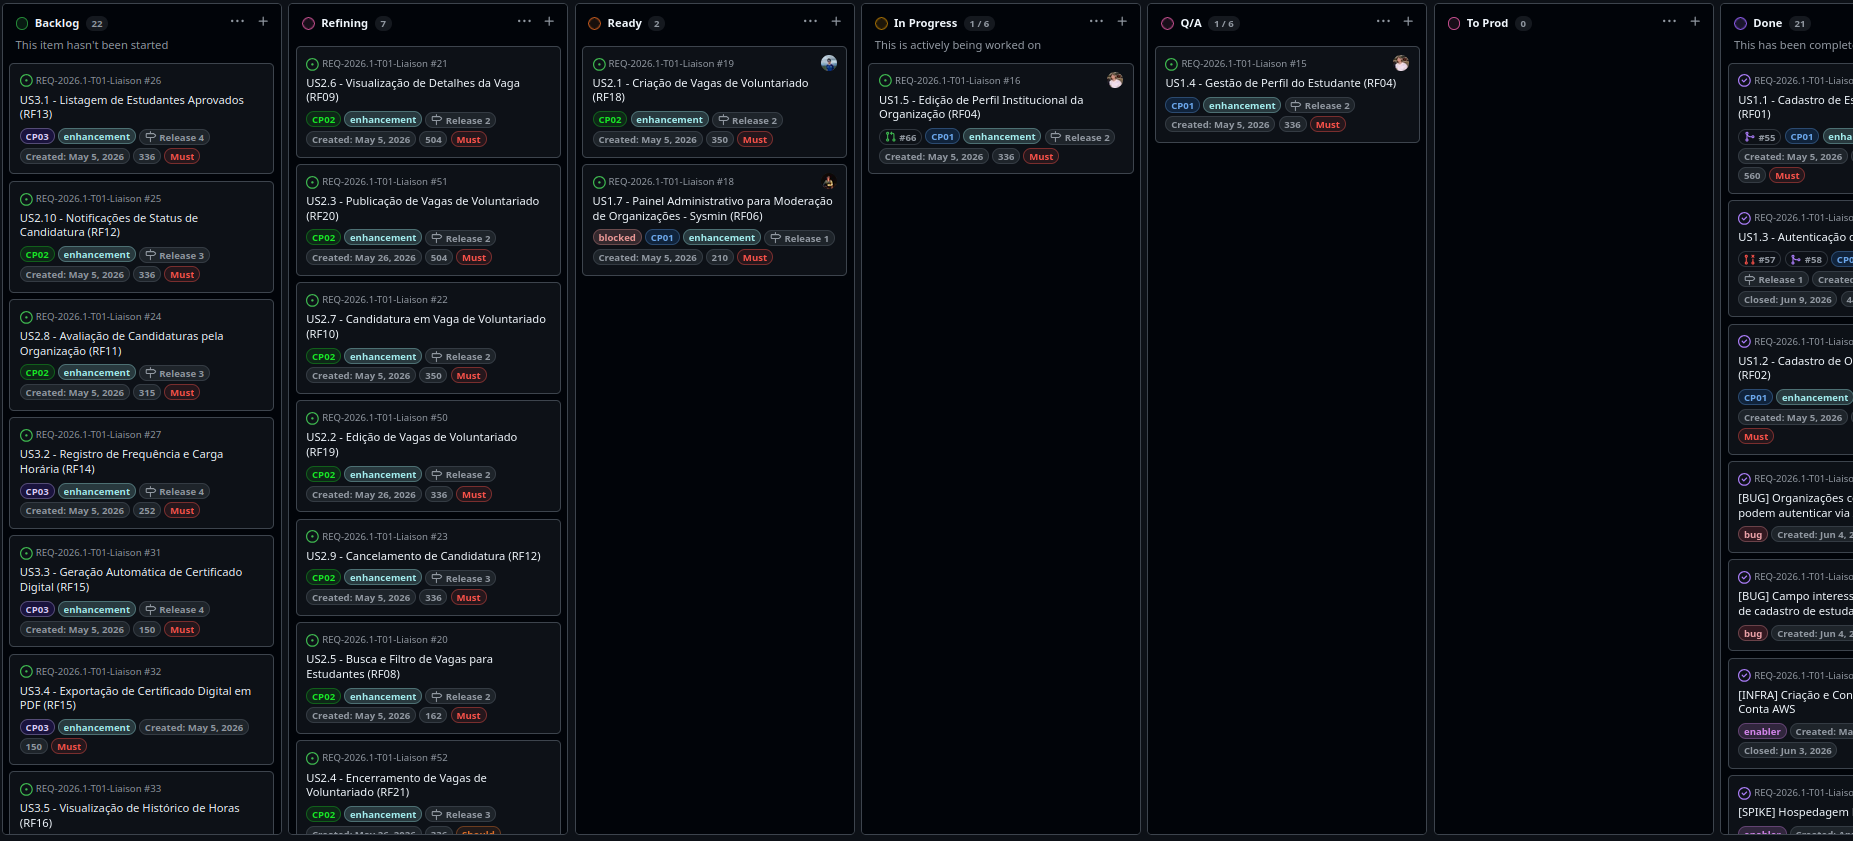Screen dimensions: 1853x841
Task: Click the assignee avatar on card Liaison #16
Action: (x=1115, y=80)
